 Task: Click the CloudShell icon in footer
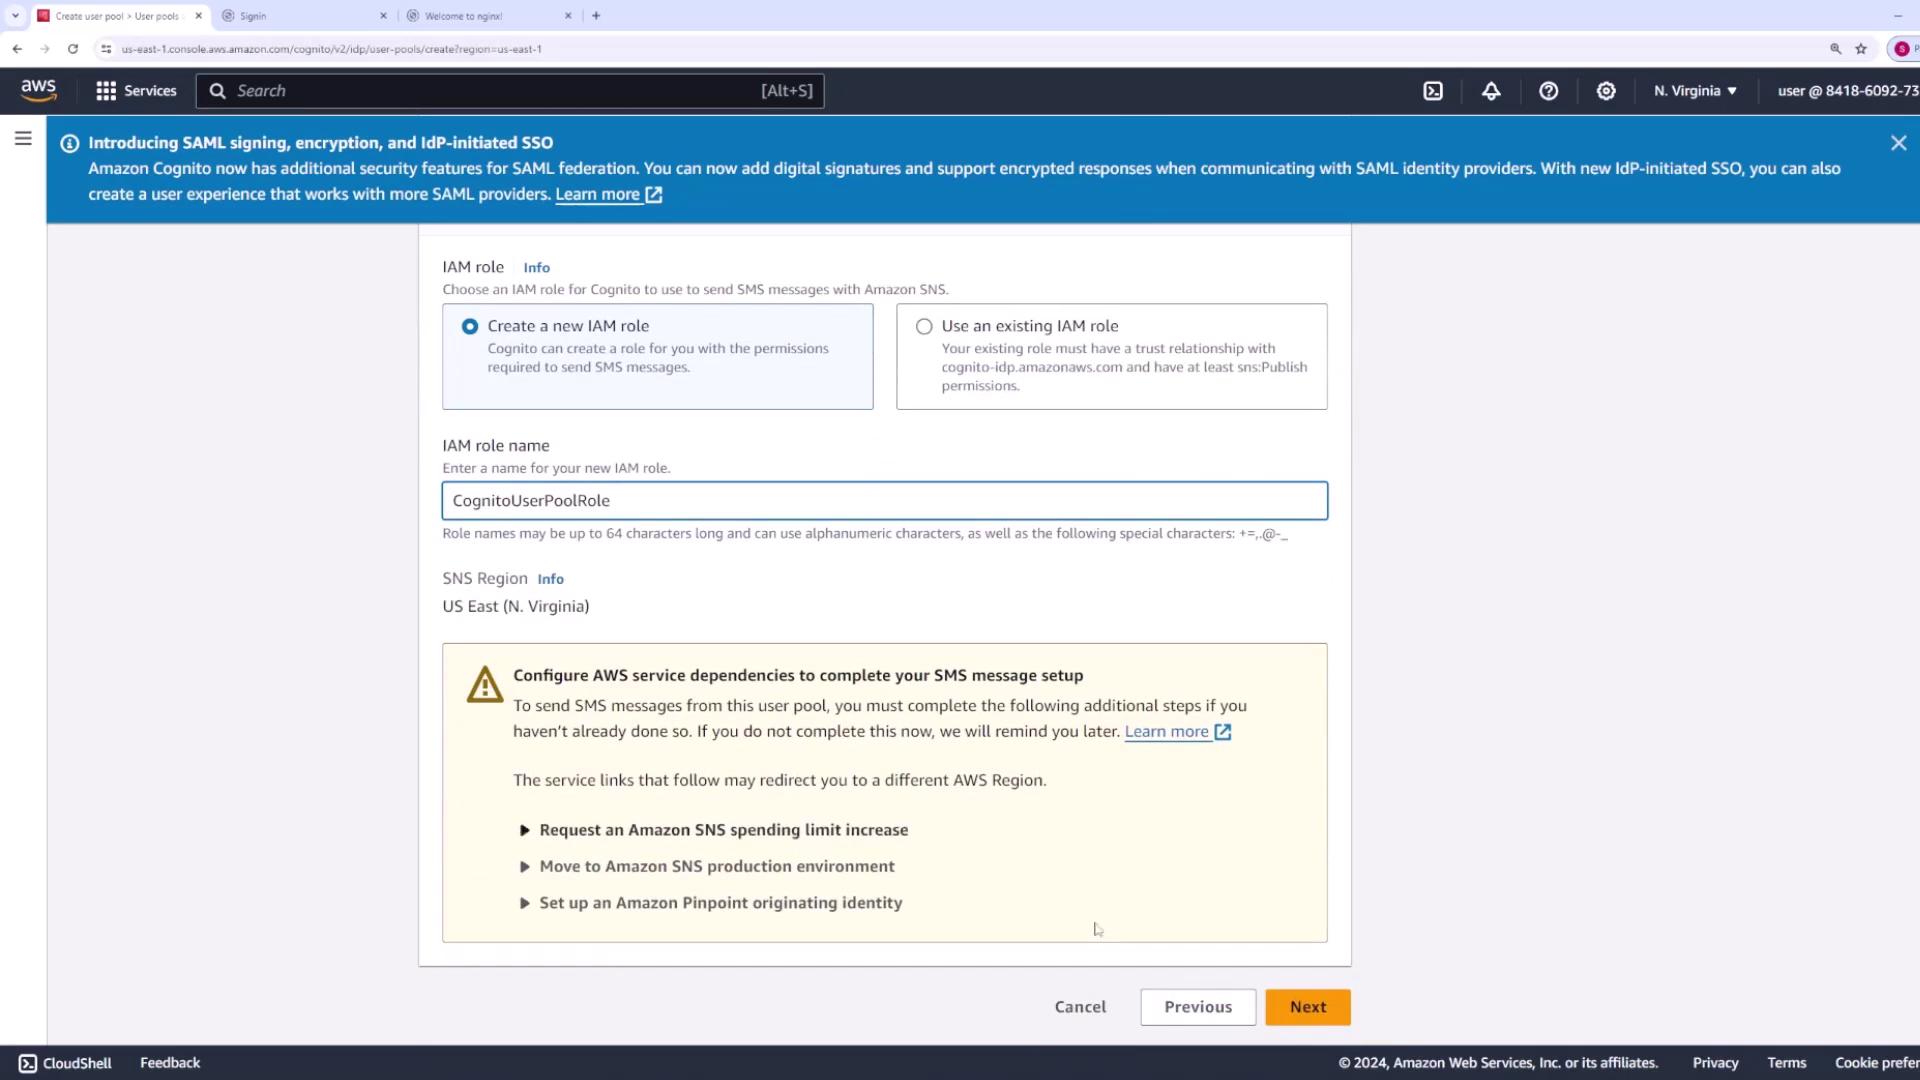pos(28,1063)
